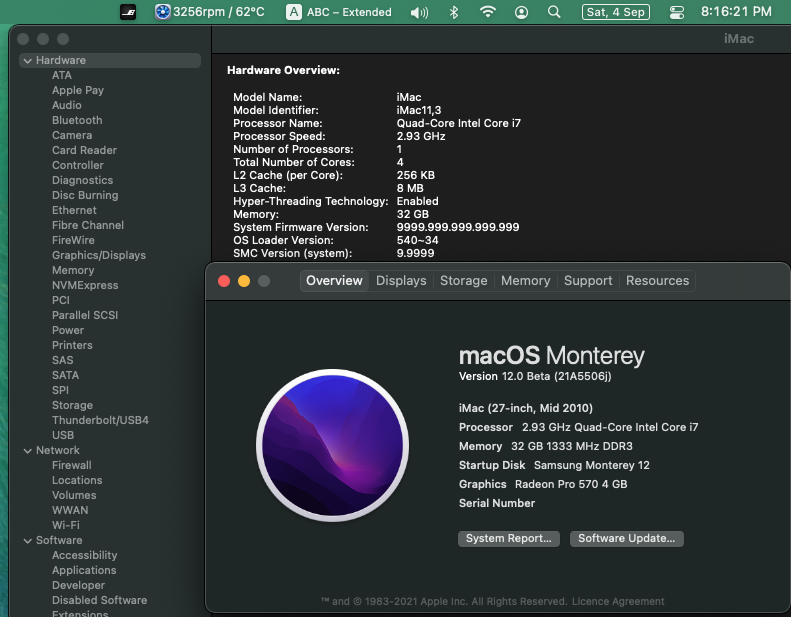Screen dimensions: 791x617
Task: Open Control Centre from menu bar
Action: point(677,12)
